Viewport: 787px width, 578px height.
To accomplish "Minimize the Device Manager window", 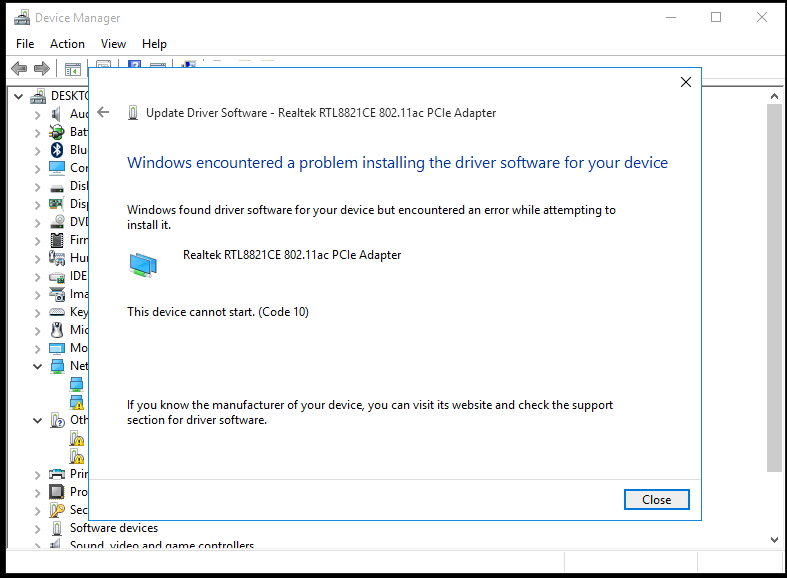I will coord(671,18).
